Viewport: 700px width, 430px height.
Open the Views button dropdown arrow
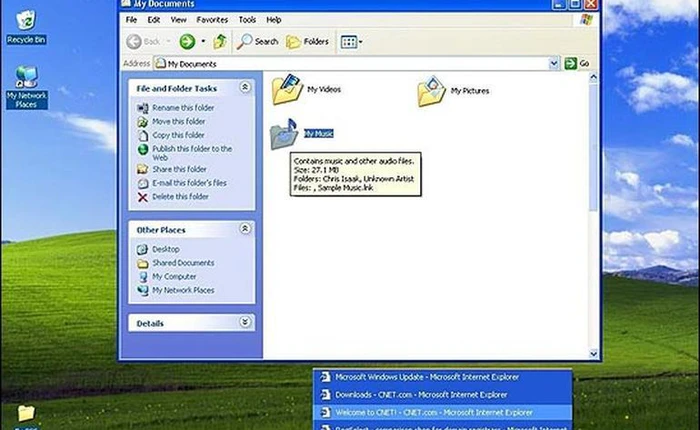(361, 42)
